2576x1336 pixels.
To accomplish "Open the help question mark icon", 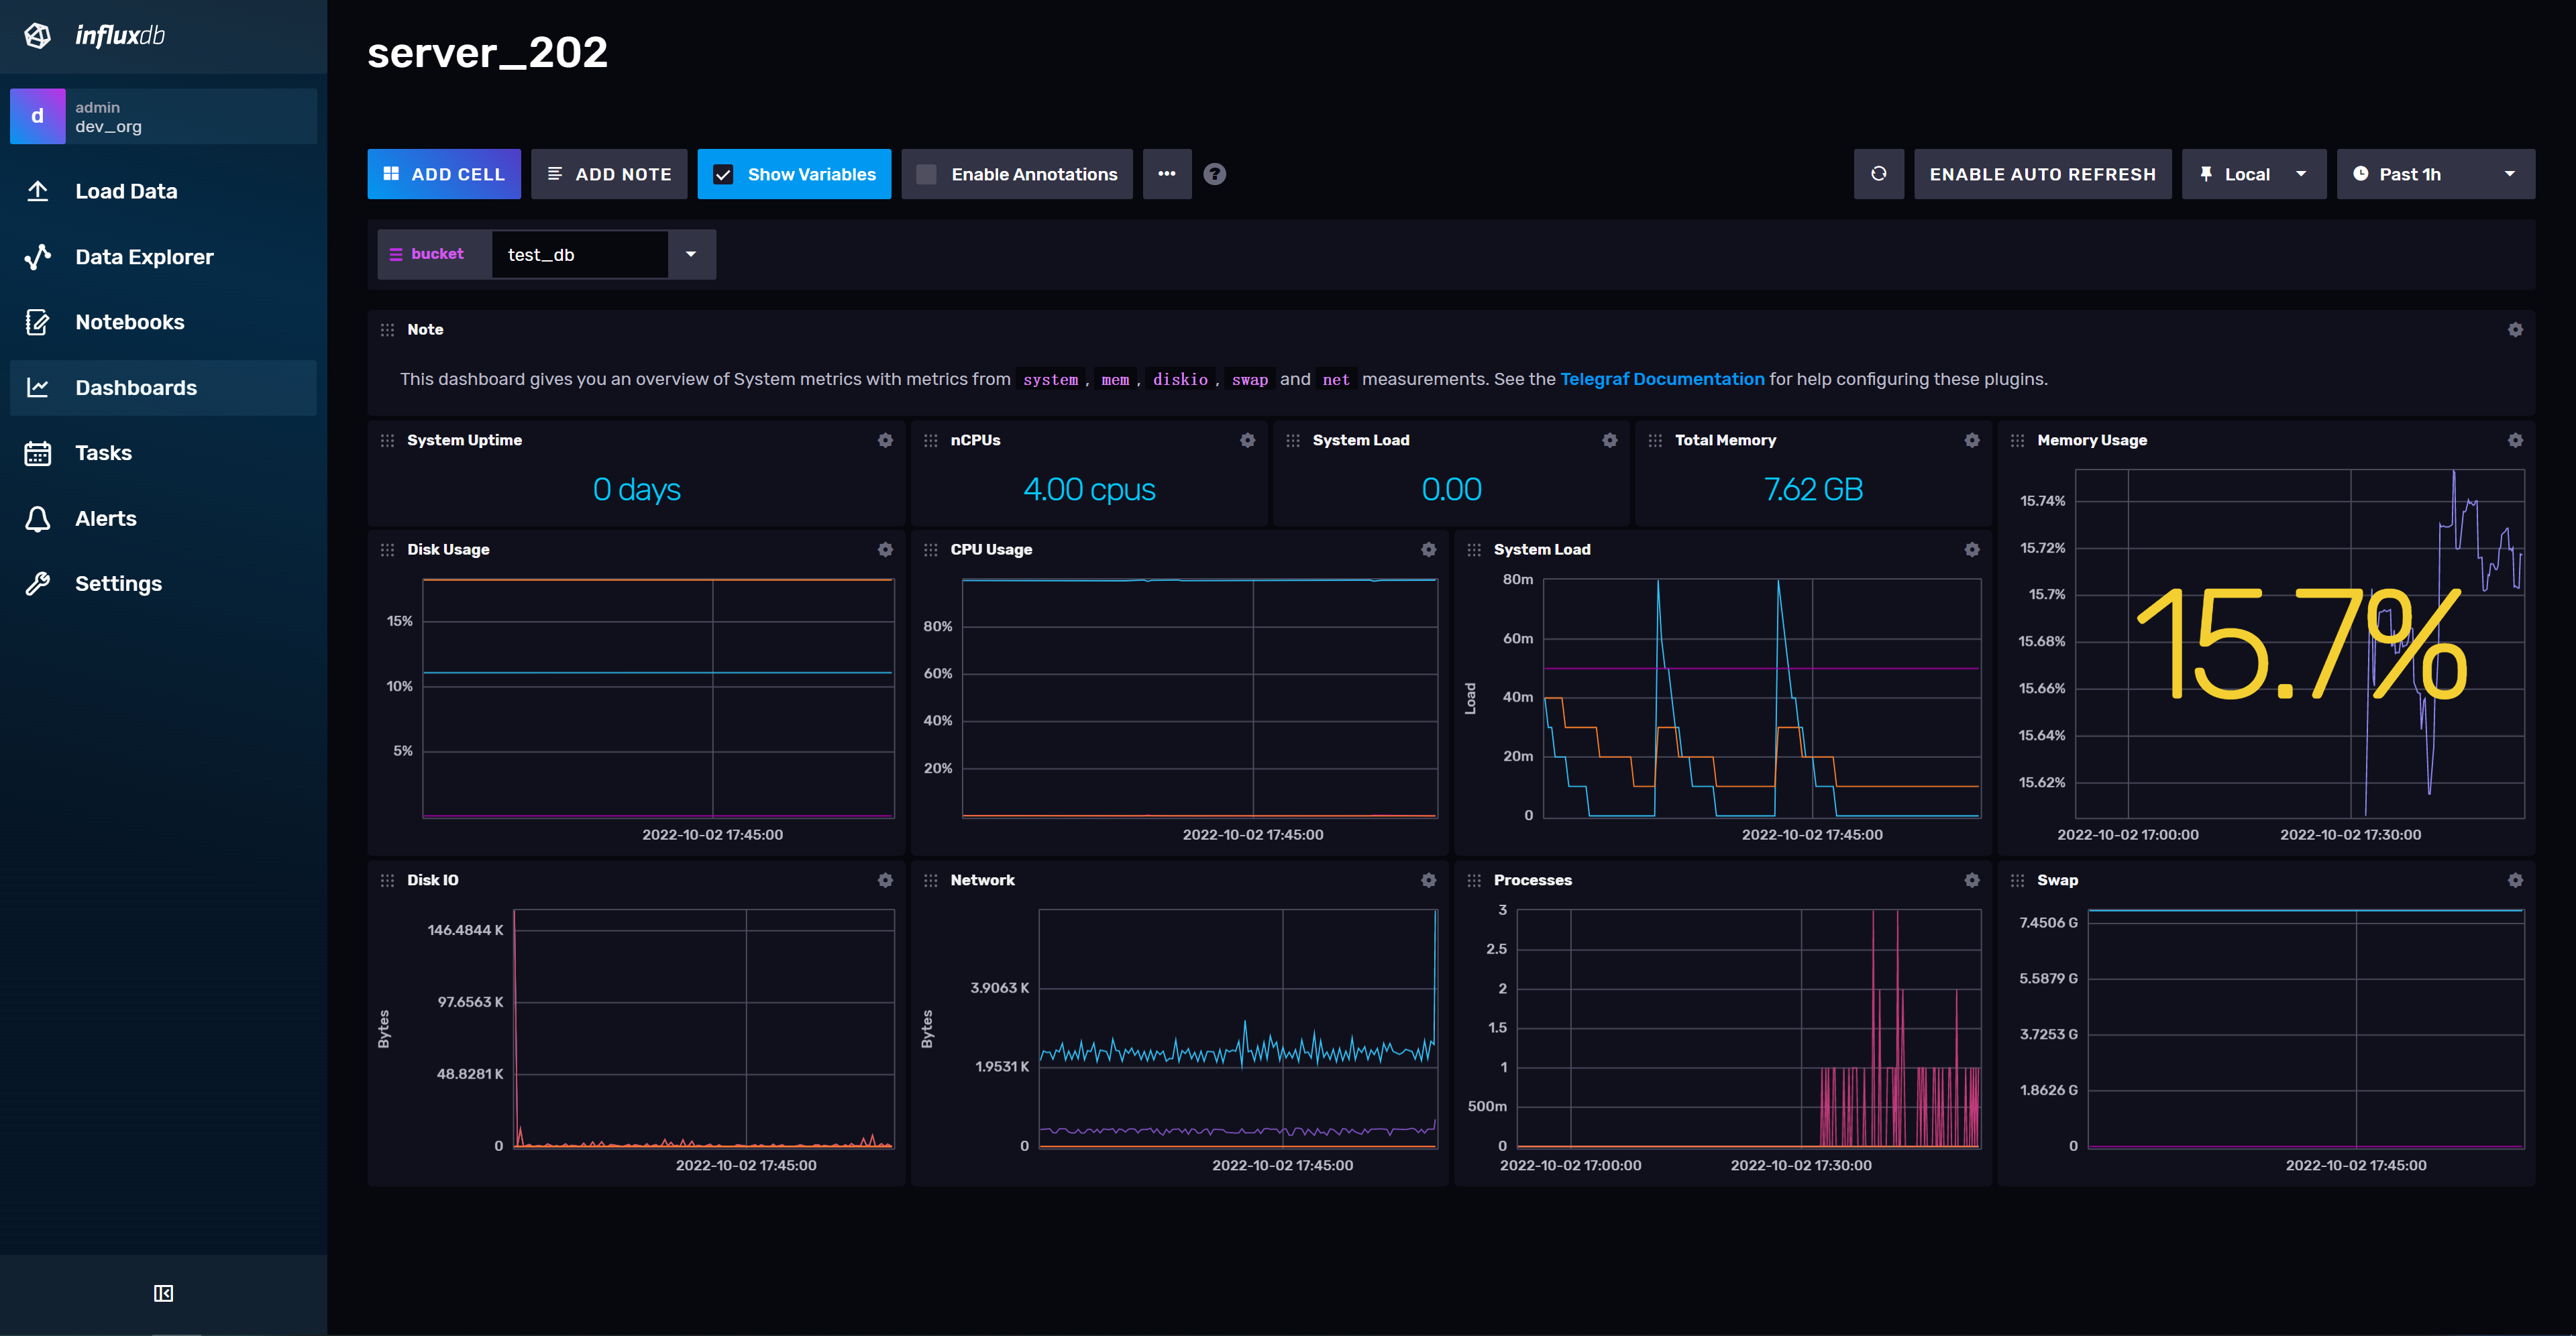I will [x=1214, y=174].
